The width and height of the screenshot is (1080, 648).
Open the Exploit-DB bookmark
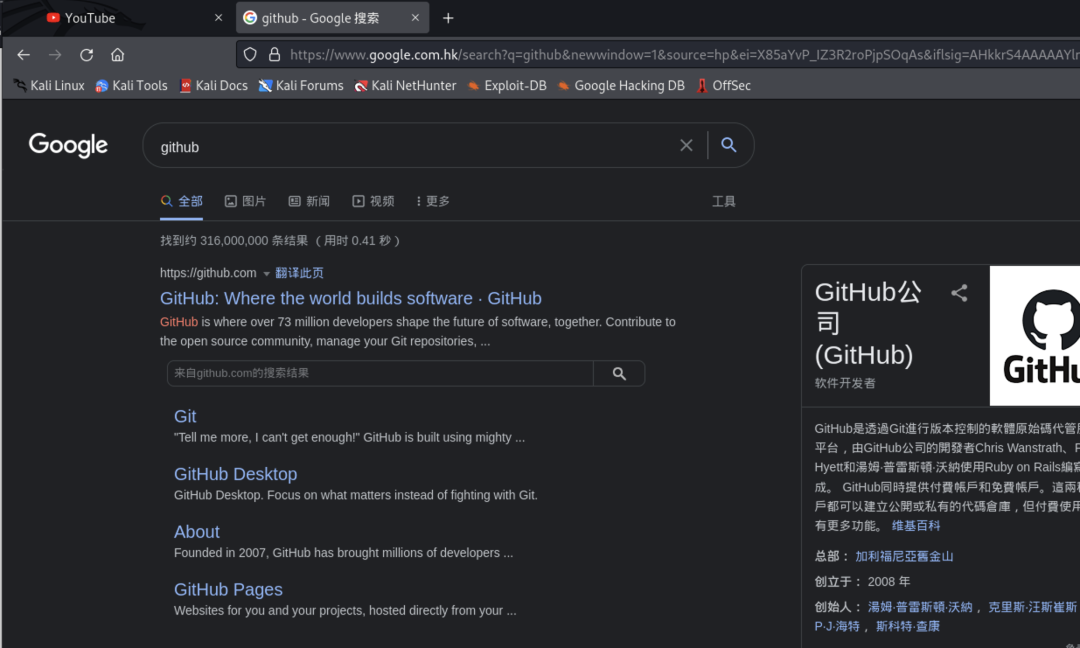[x=507, y=85]
